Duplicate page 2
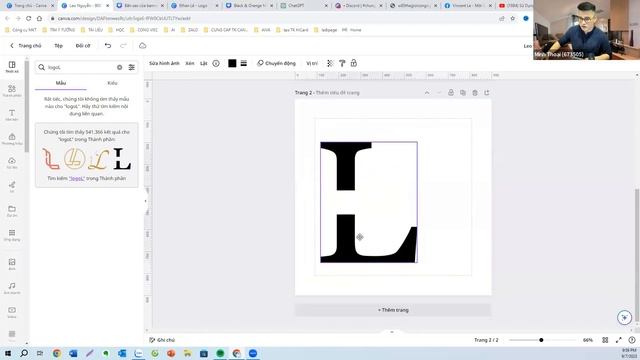Viewport: 640px width, 360px height. click(x=462, y=93)
